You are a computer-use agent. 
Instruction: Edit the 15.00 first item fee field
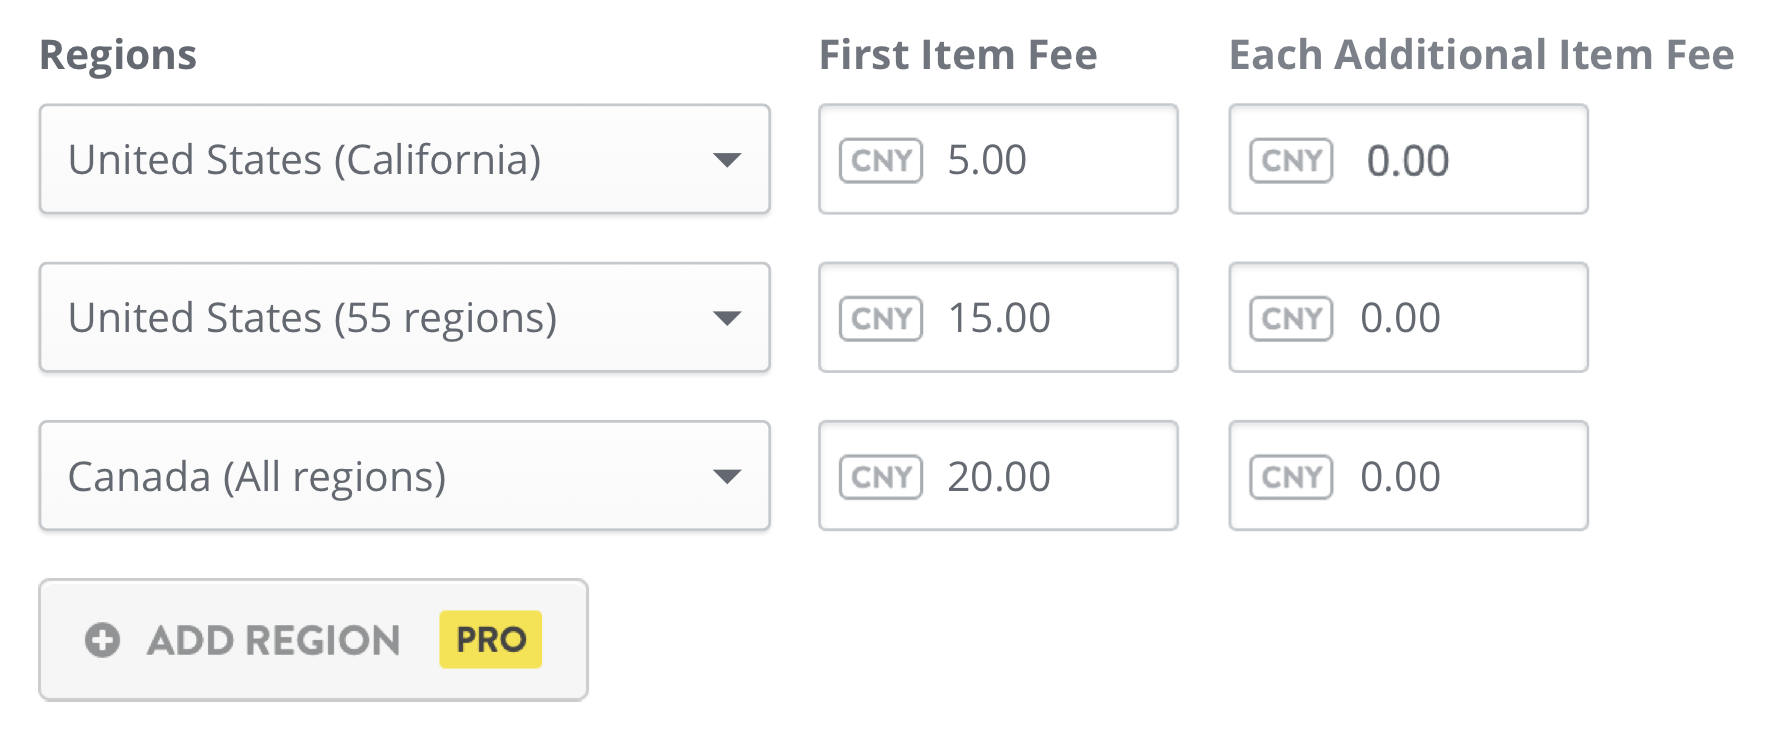(998, 317)
